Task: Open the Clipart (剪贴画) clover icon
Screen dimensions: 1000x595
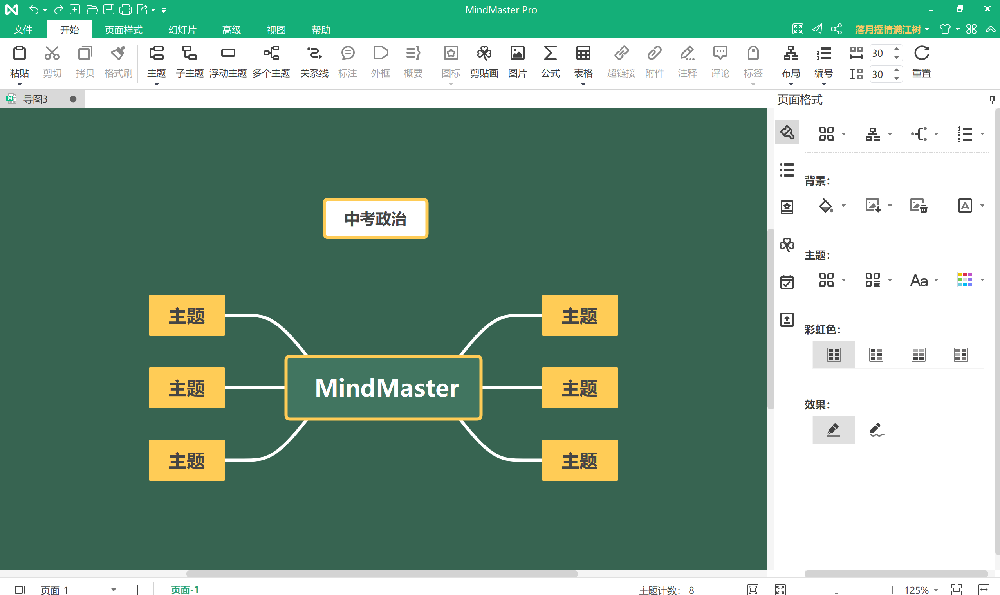Action: click(x=484, y=54)
